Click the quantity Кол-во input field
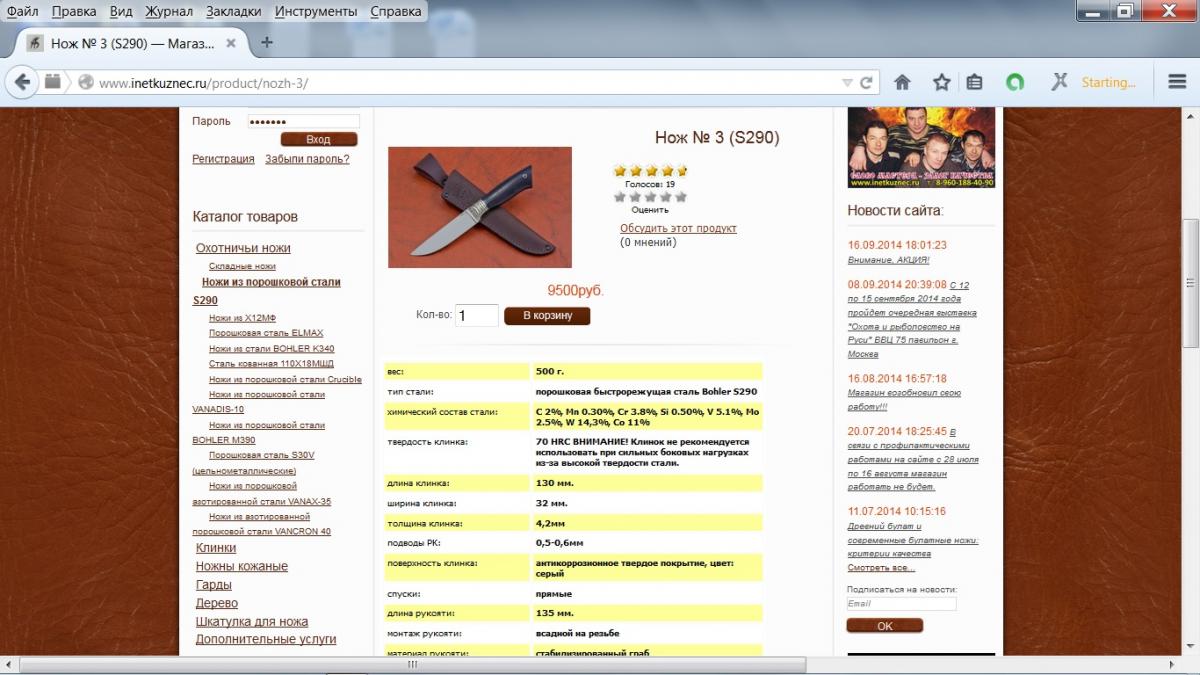 coord(477,316)
